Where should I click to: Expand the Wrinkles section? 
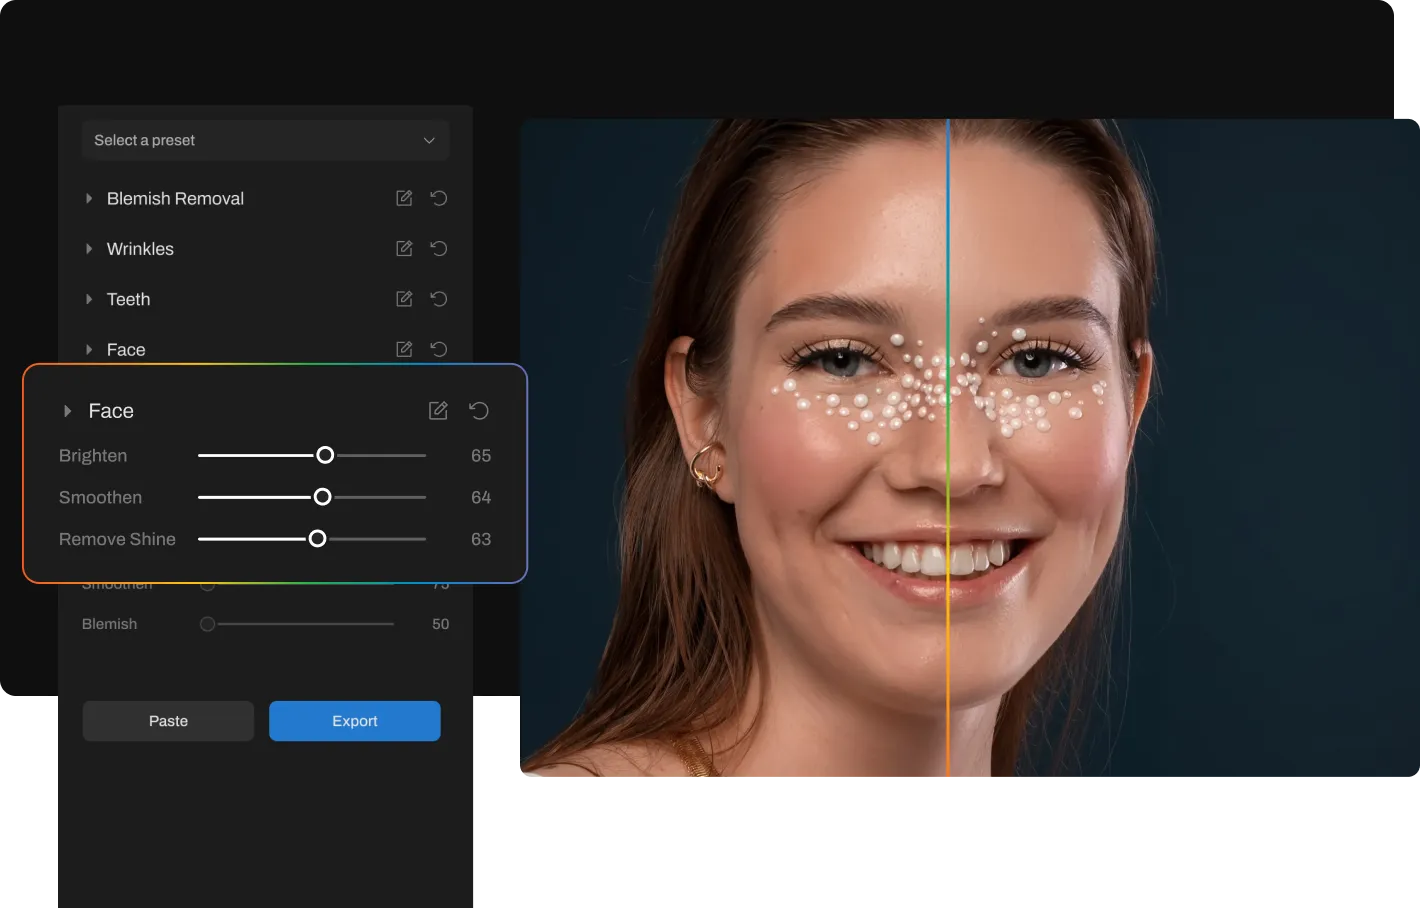(x=89, y=249)
